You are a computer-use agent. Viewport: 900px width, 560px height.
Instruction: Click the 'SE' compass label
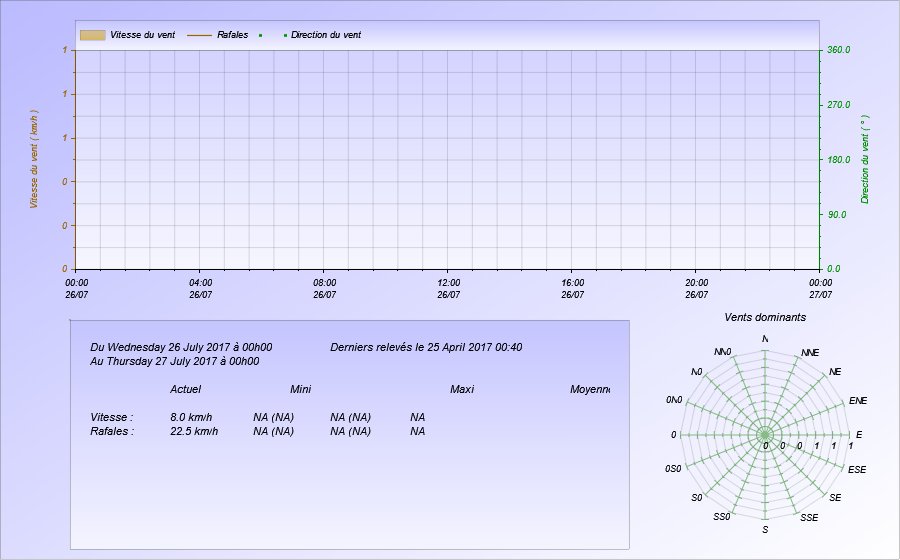(x=835, y=497)
